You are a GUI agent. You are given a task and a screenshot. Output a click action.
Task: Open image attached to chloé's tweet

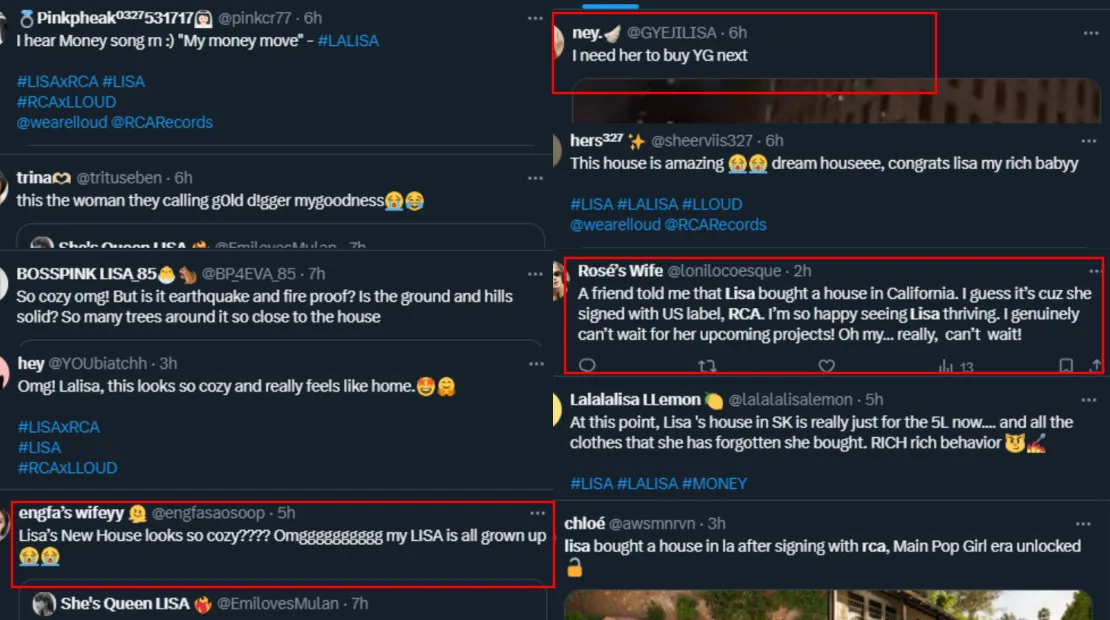coord(830,605)
